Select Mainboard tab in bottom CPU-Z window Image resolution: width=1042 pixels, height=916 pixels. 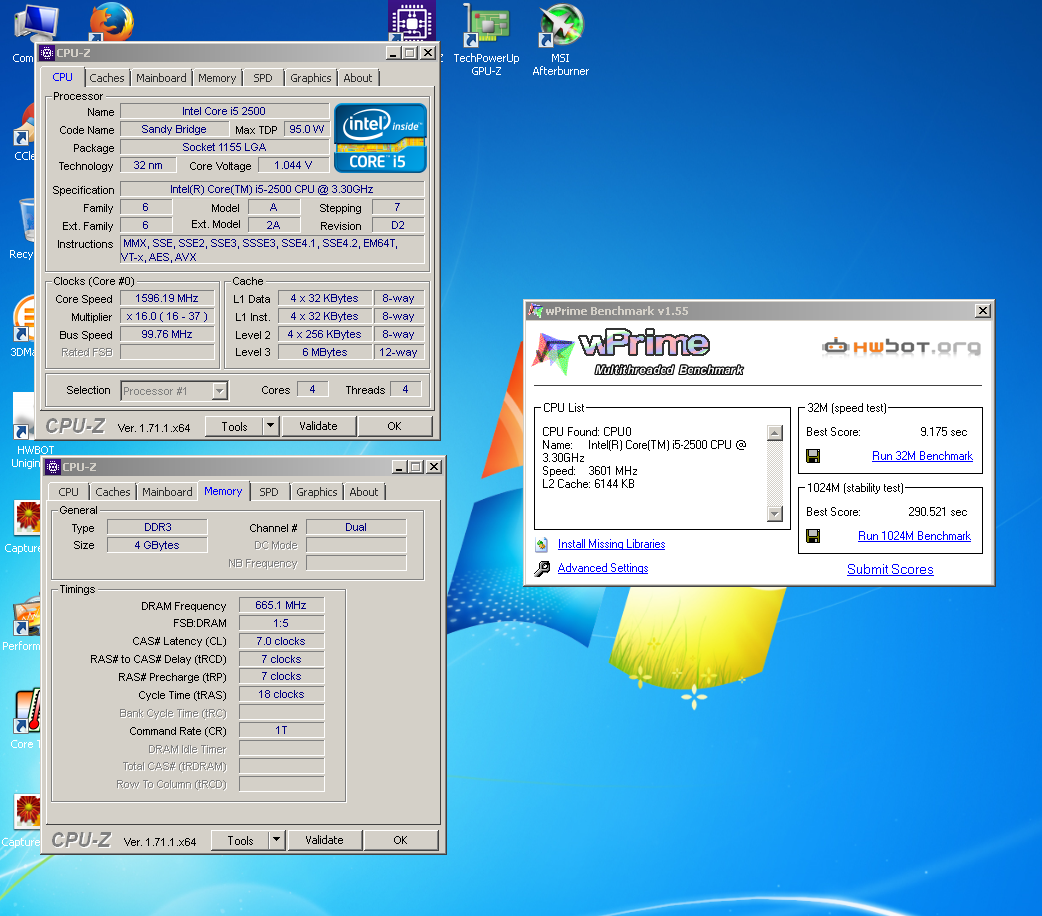(x=167, y=492)
